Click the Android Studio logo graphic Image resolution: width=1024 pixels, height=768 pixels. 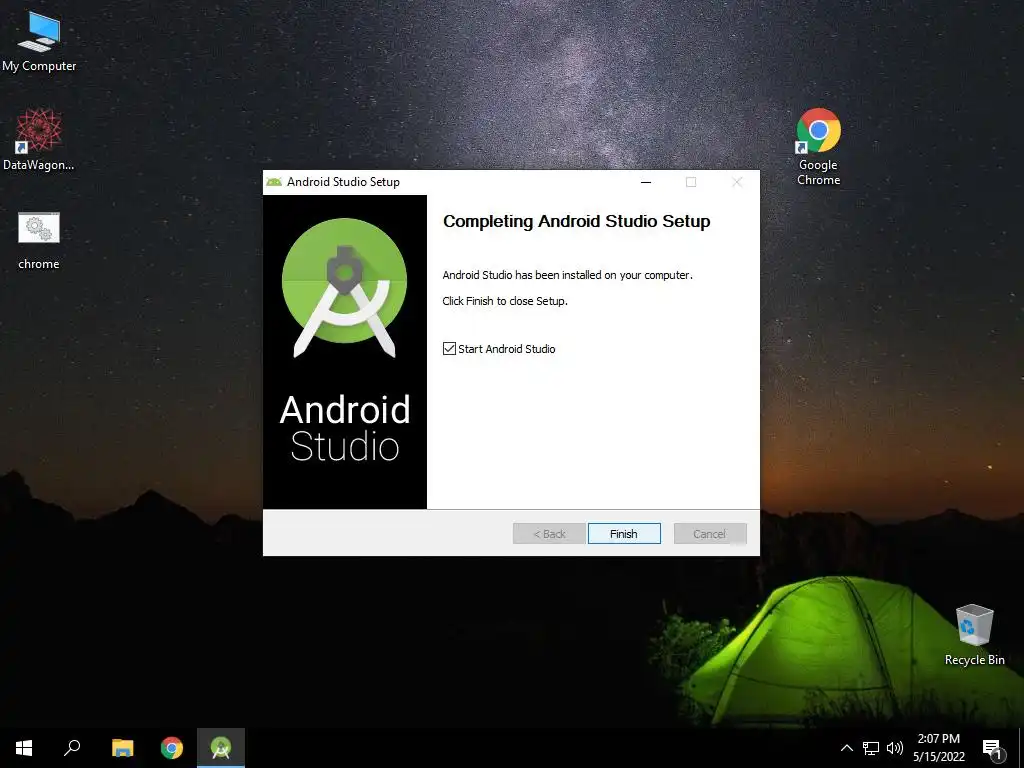pos(344,288)
